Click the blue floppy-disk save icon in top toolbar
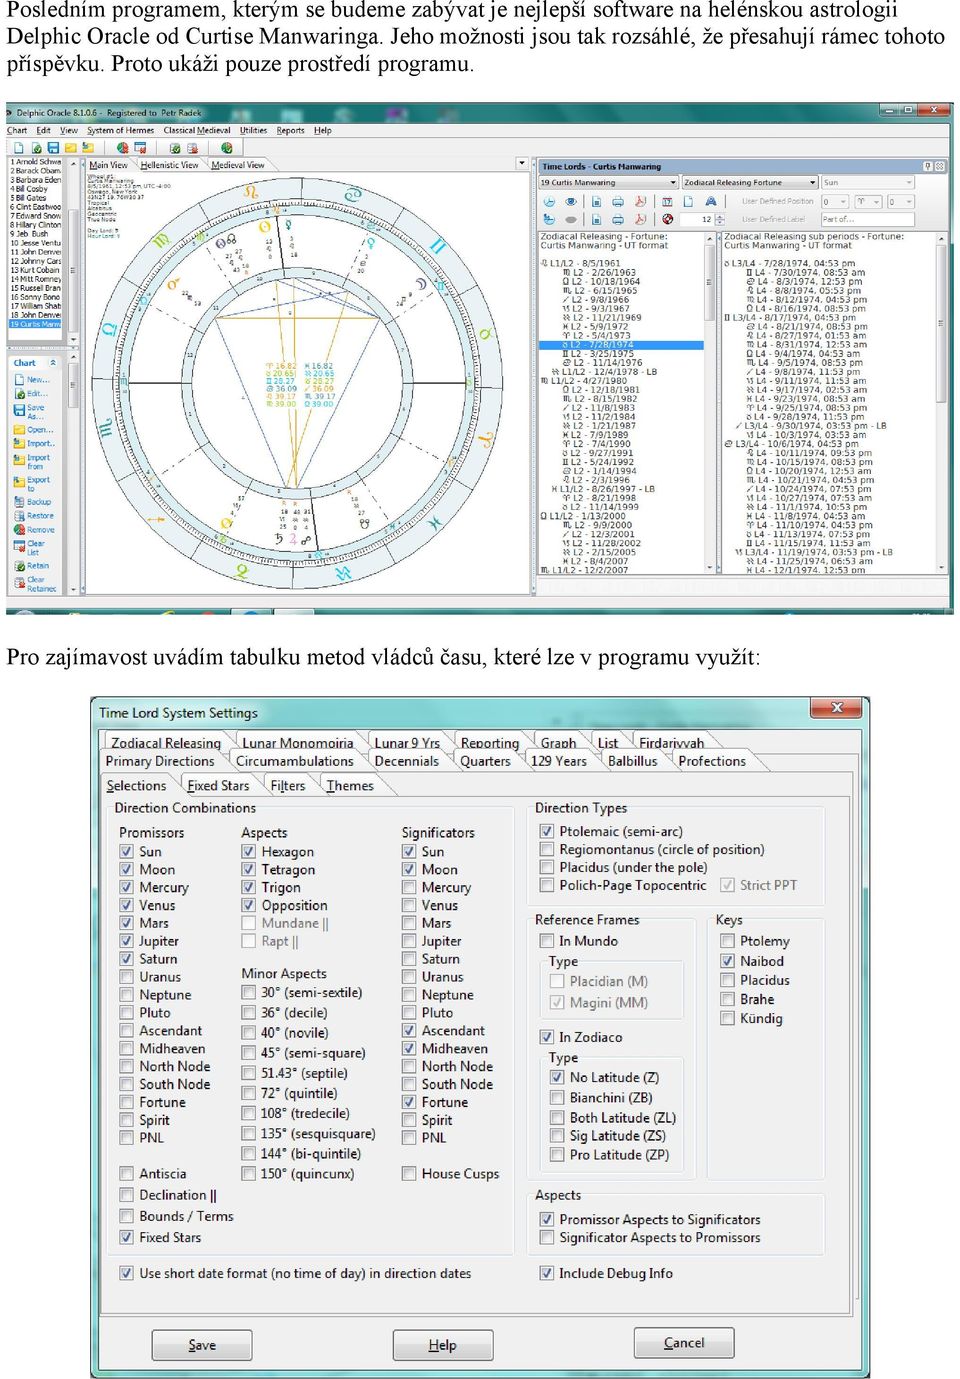This screenshot has height=1379, width=960. [53, 148]
